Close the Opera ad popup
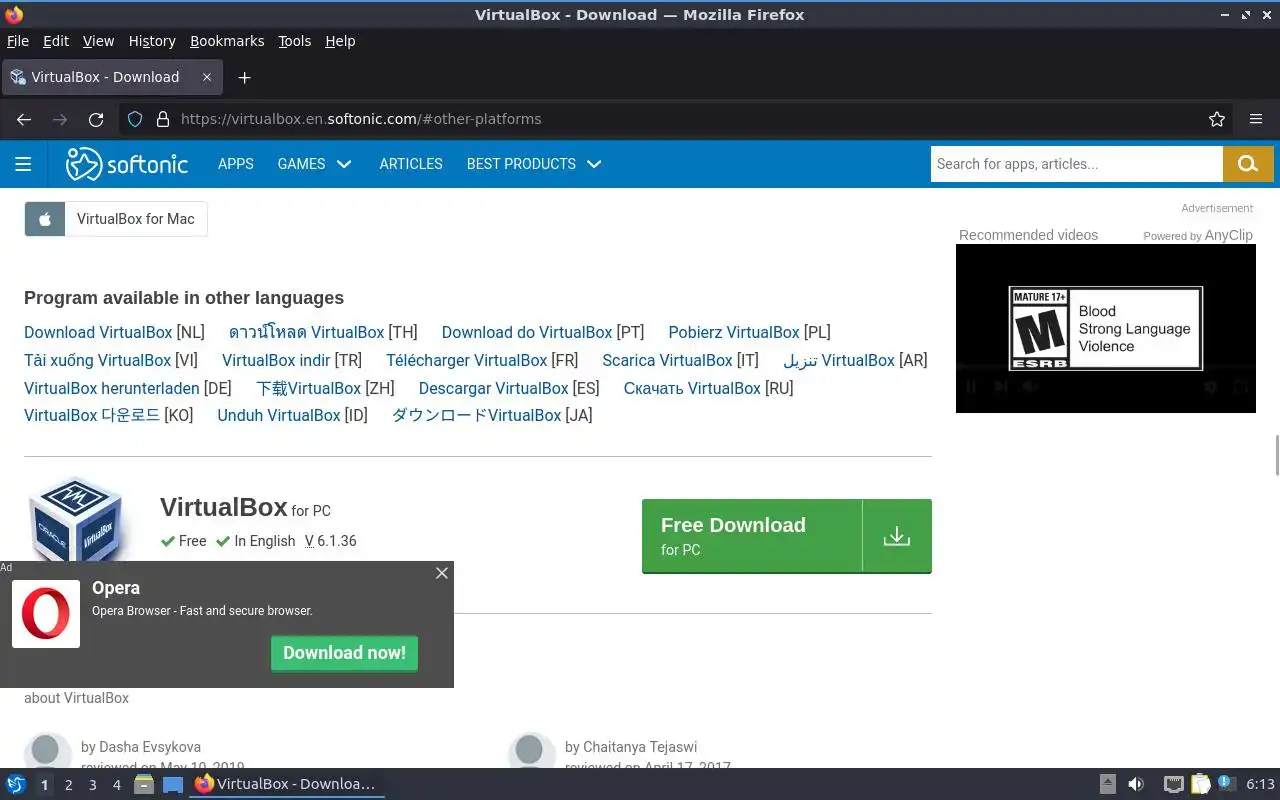The image size is (1280, 800). (x=442, y=573)
